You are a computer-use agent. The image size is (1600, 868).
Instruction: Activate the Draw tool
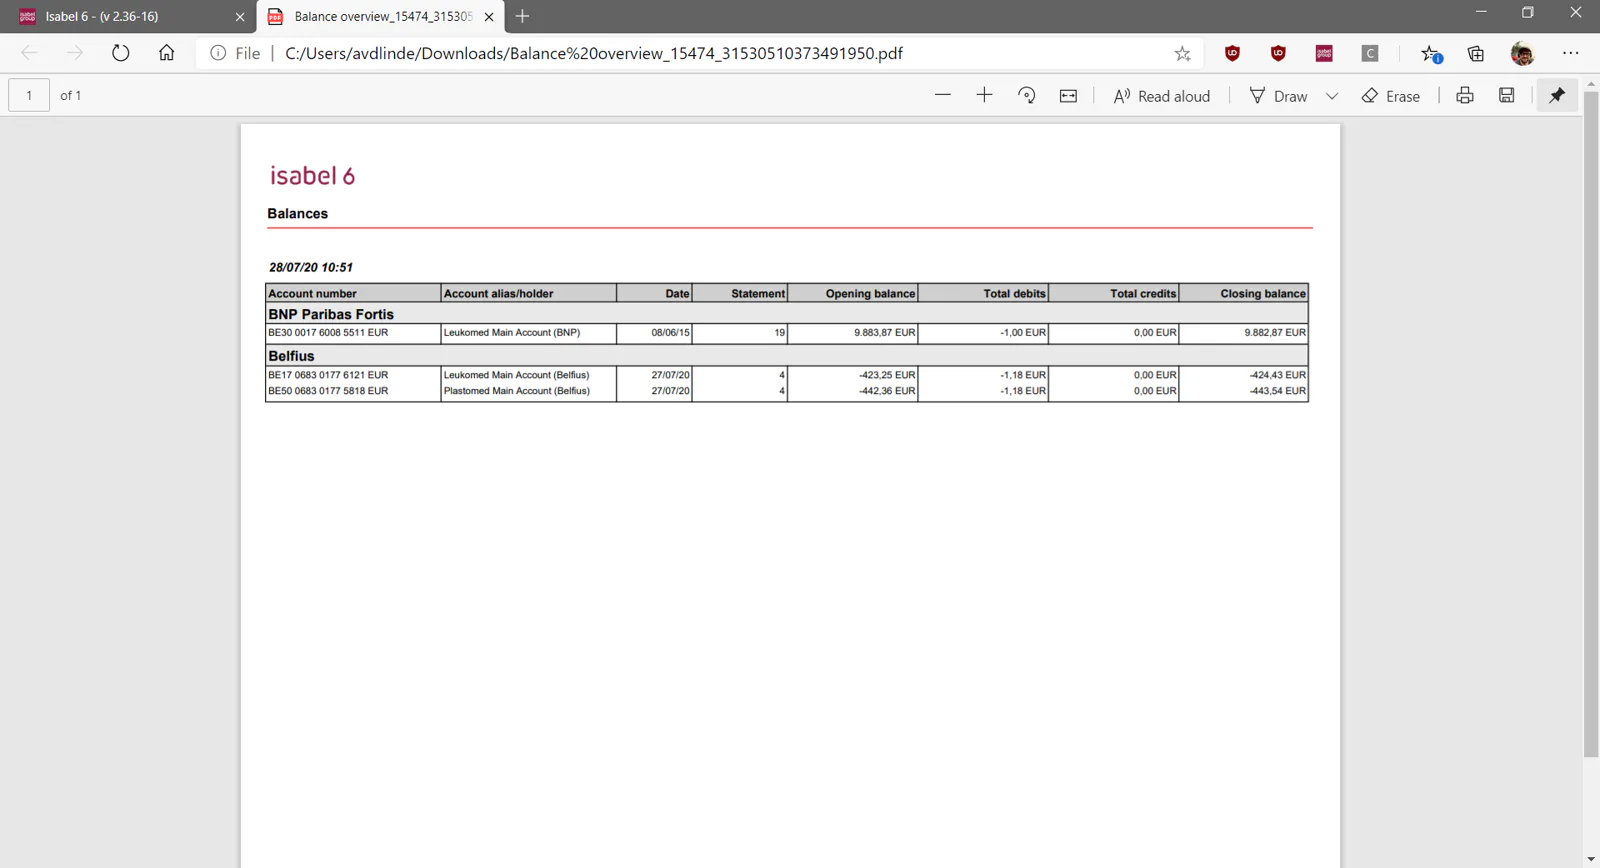coord(1278,96)
